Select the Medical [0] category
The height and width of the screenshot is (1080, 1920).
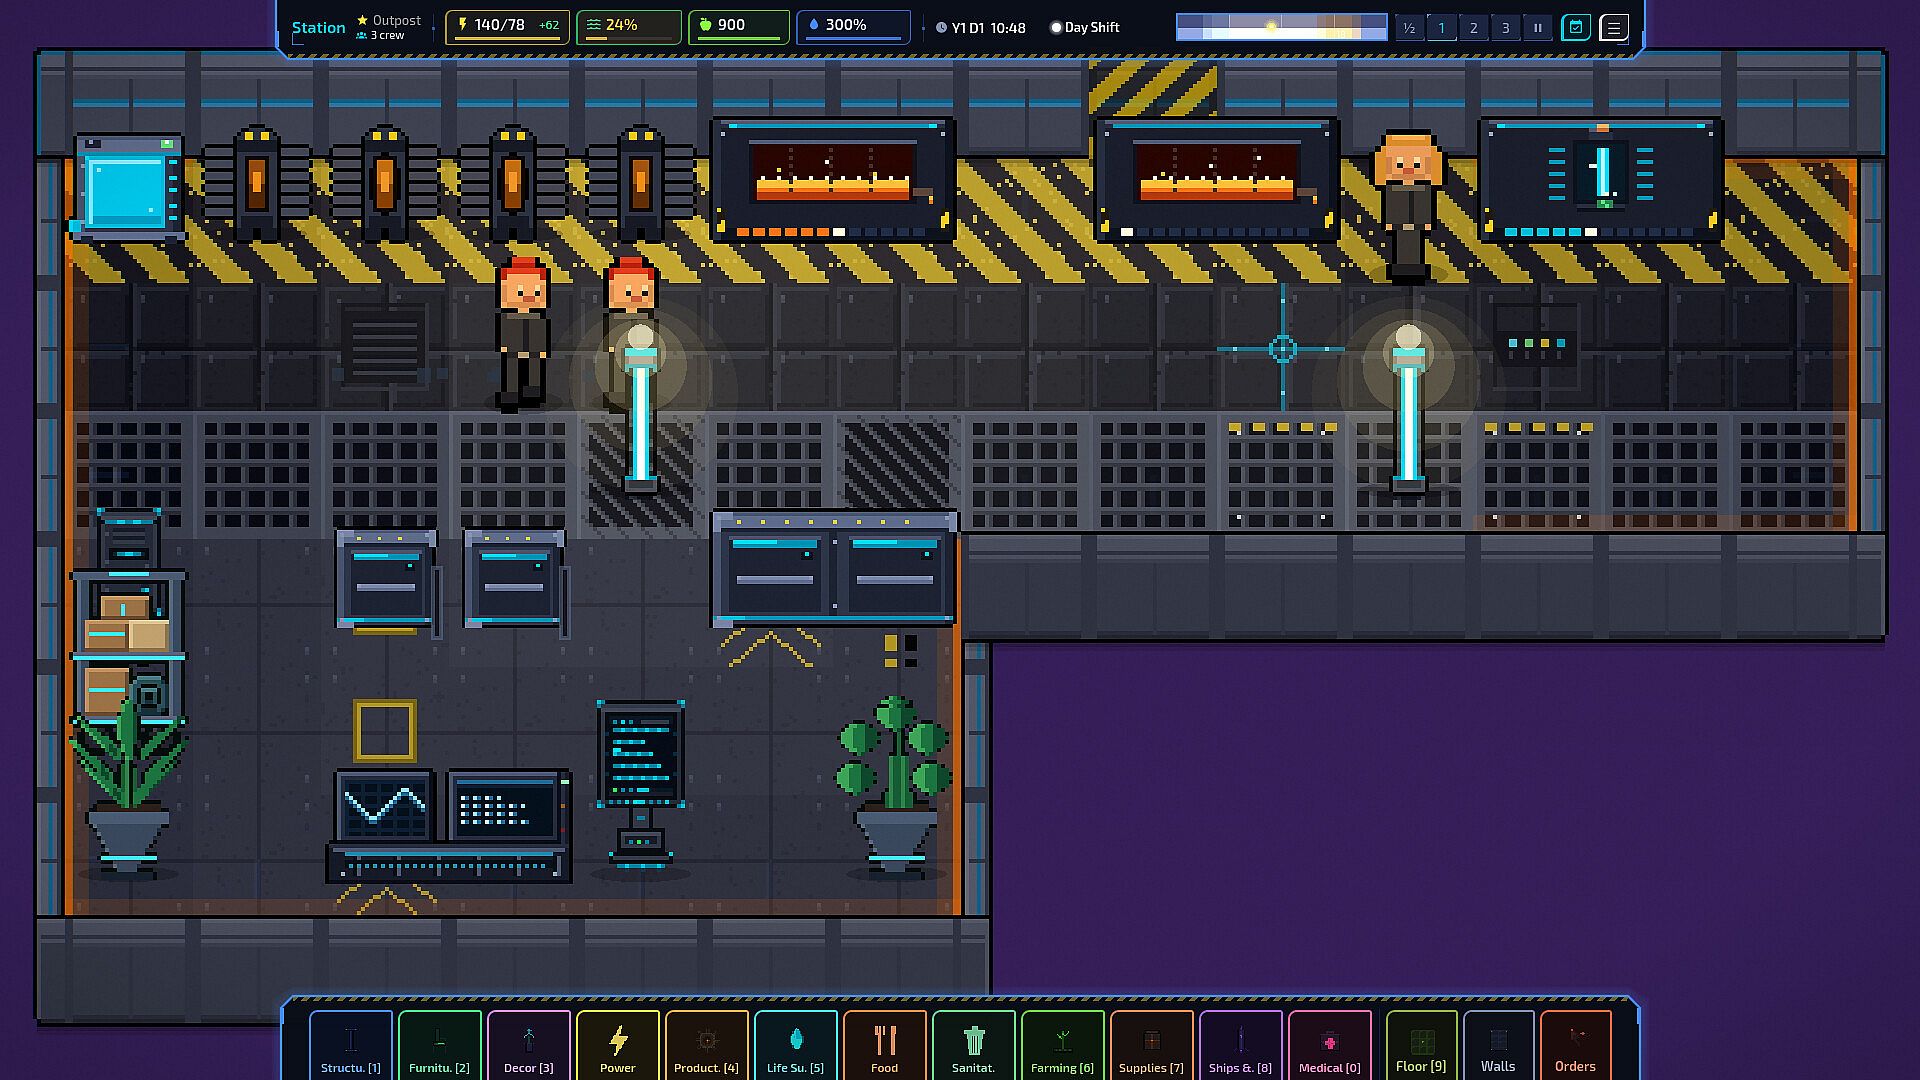pos(1330,1046)
